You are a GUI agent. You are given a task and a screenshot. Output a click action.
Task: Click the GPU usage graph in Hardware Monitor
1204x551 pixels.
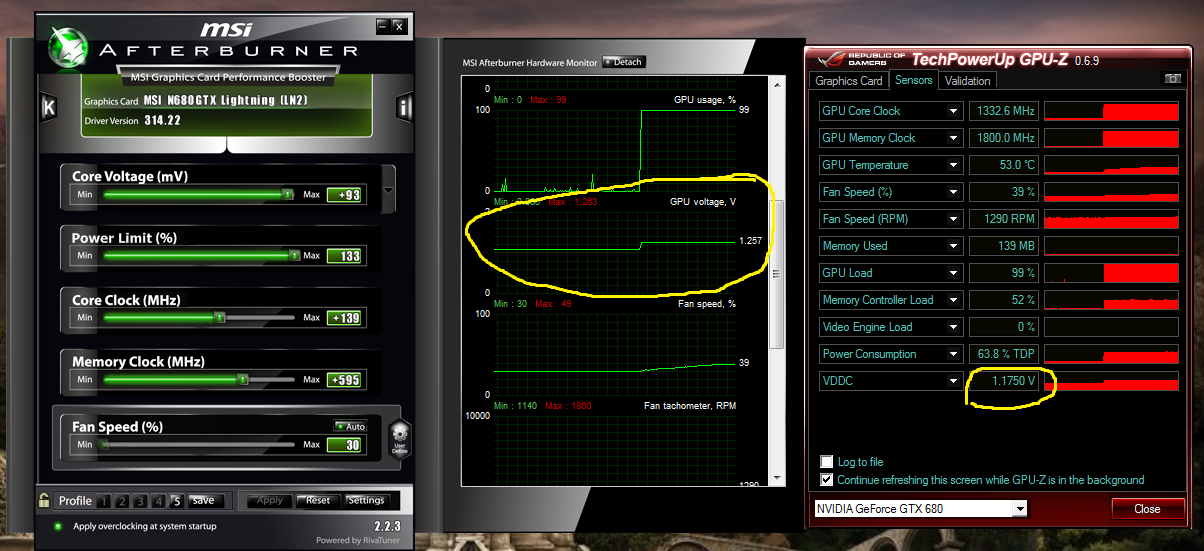pos(615,149)
